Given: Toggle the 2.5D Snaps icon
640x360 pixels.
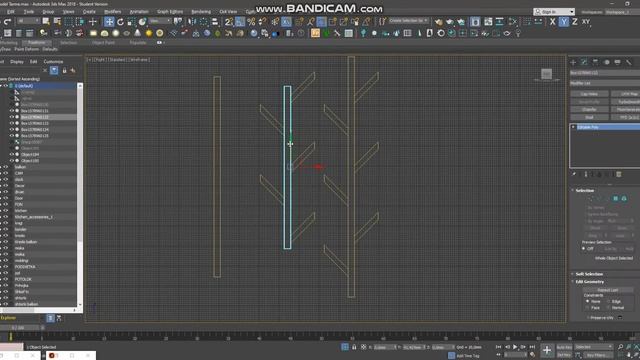Looking at the screenshot, I should (229, 22).
